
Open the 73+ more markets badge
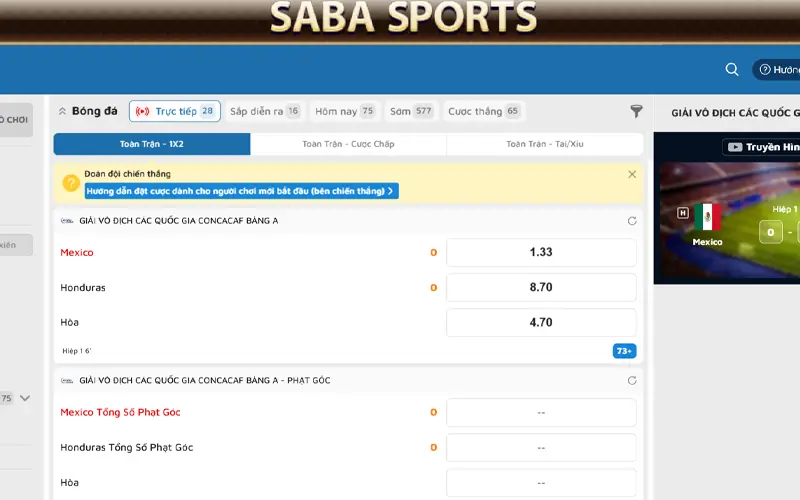pos(624,351)
